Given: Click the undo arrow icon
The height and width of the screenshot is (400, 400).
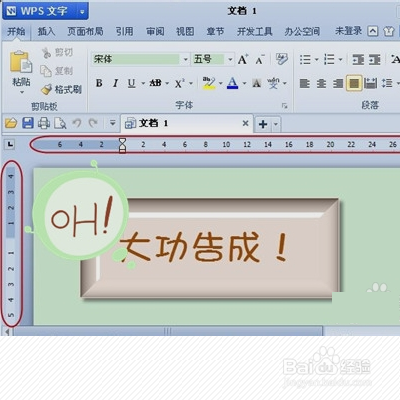Looking at the screenshot, I should 77,123.
